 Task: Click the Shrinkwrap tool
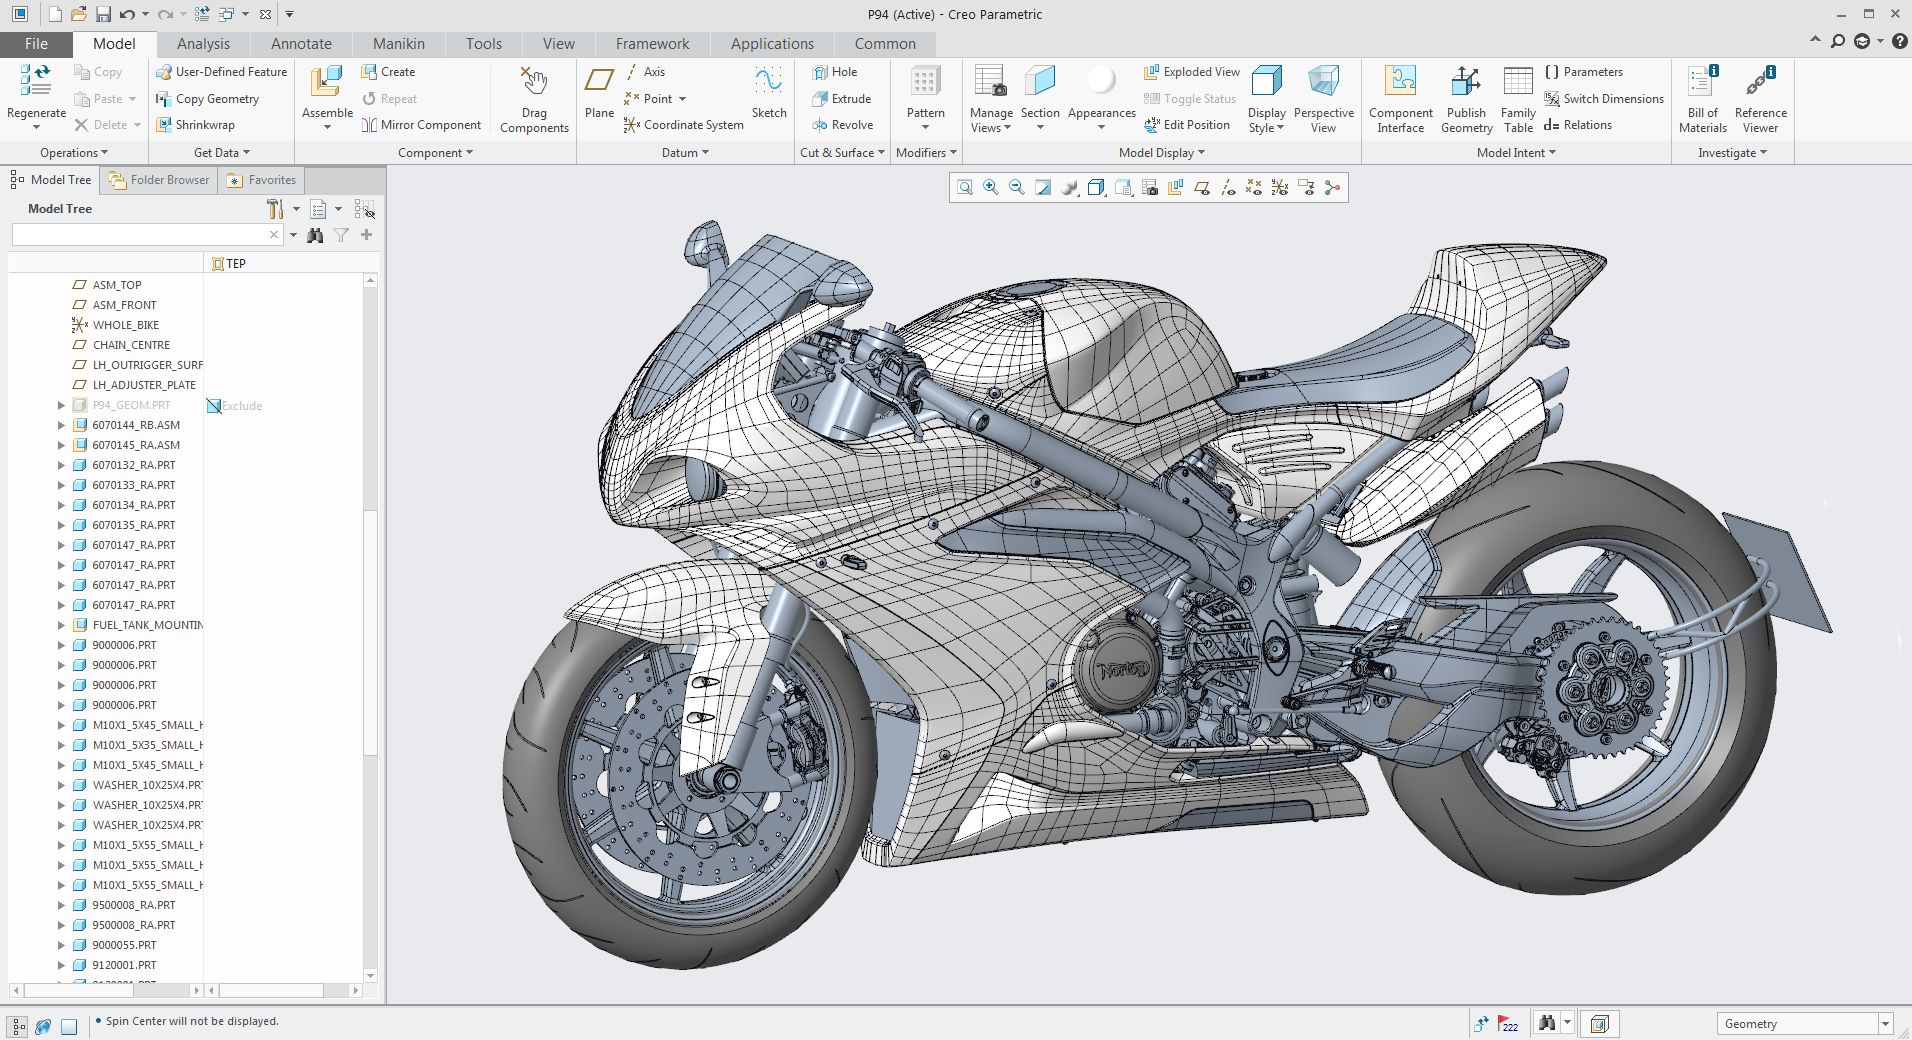(x=195, y=125)
